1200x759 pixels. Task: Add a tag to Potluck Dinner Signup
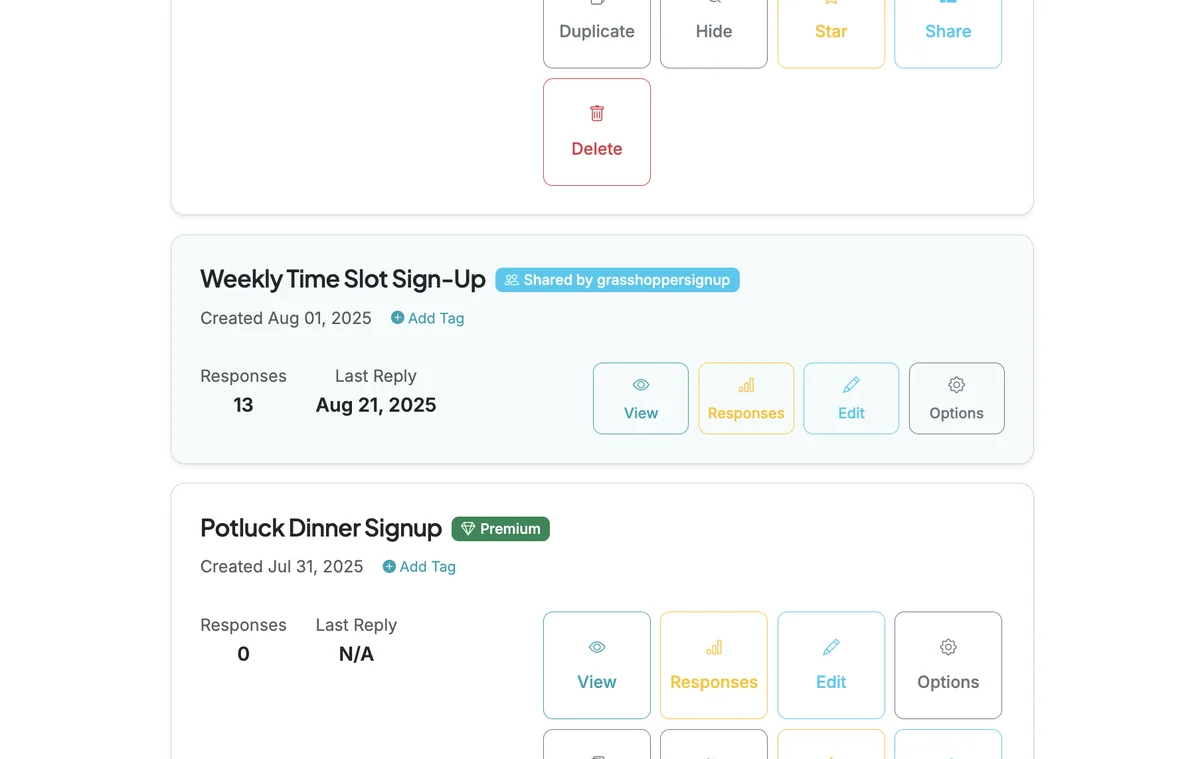pos(418,566)
